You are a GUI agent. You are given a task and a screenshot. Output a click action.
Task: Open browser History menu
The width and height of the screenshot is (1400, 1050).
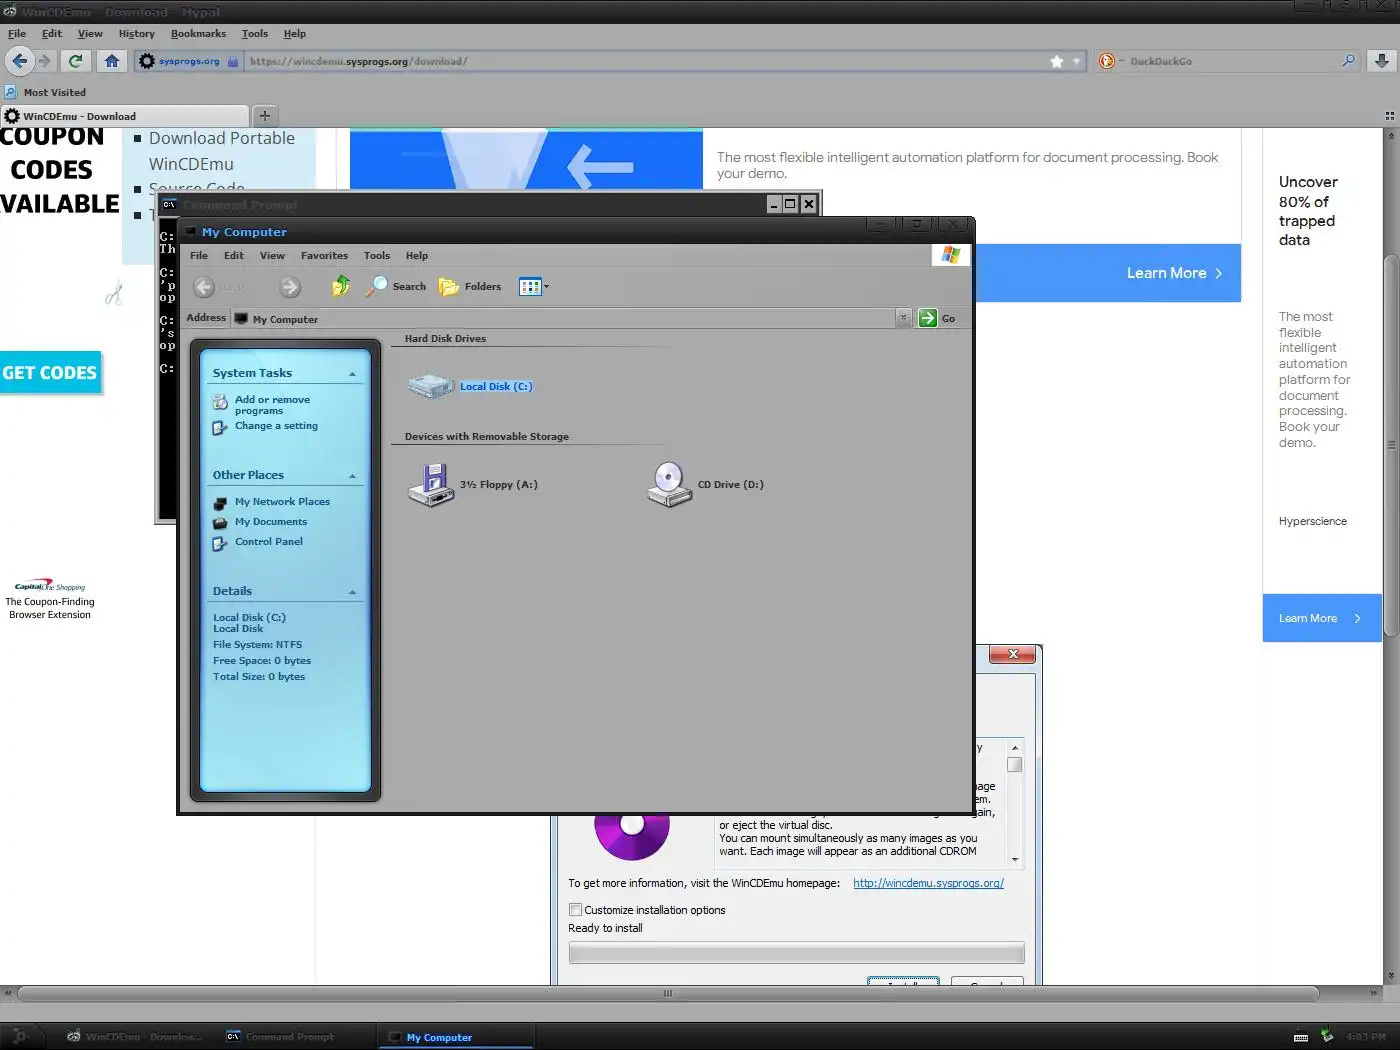[x=136, y=33]
